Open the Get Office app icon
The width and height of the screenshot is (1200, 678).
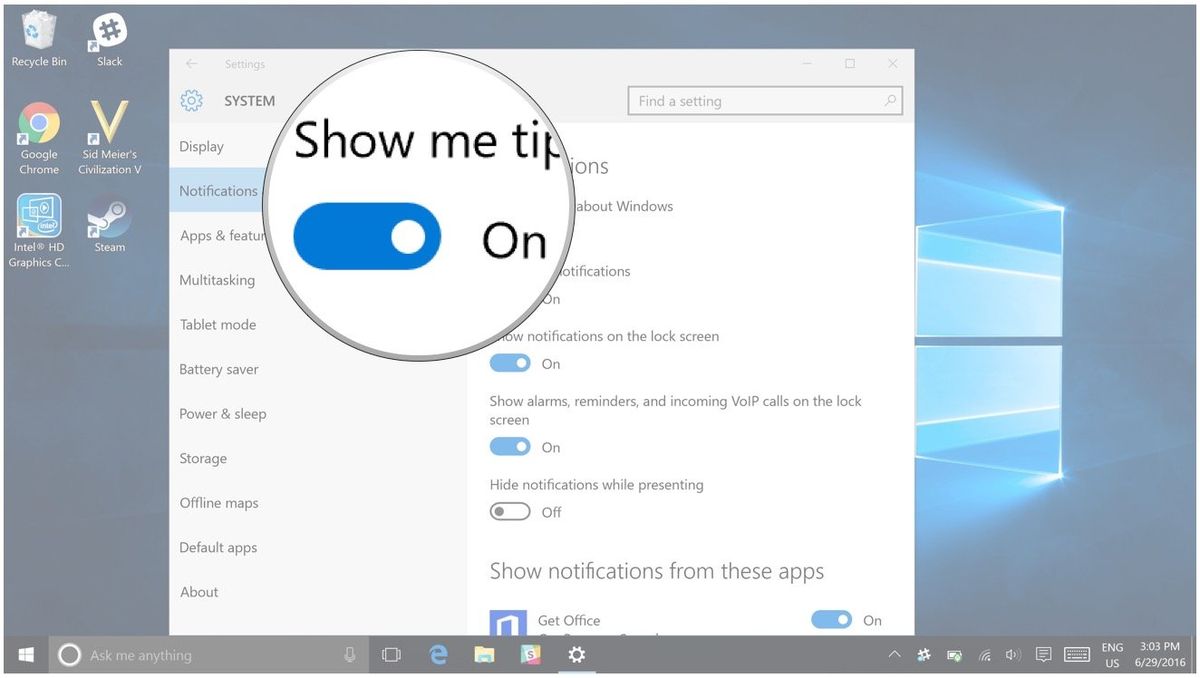510,622
